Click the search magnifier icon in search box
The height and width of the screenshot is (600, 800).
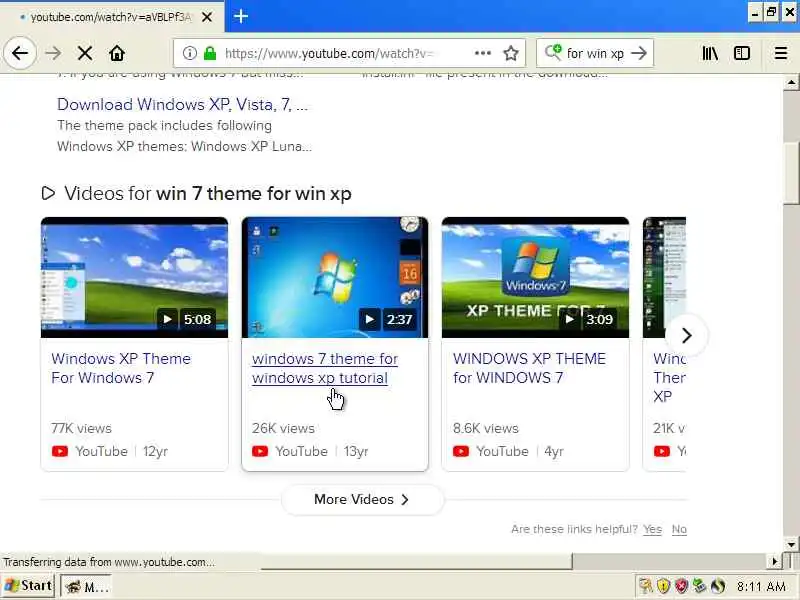click(x=553, y=53)
